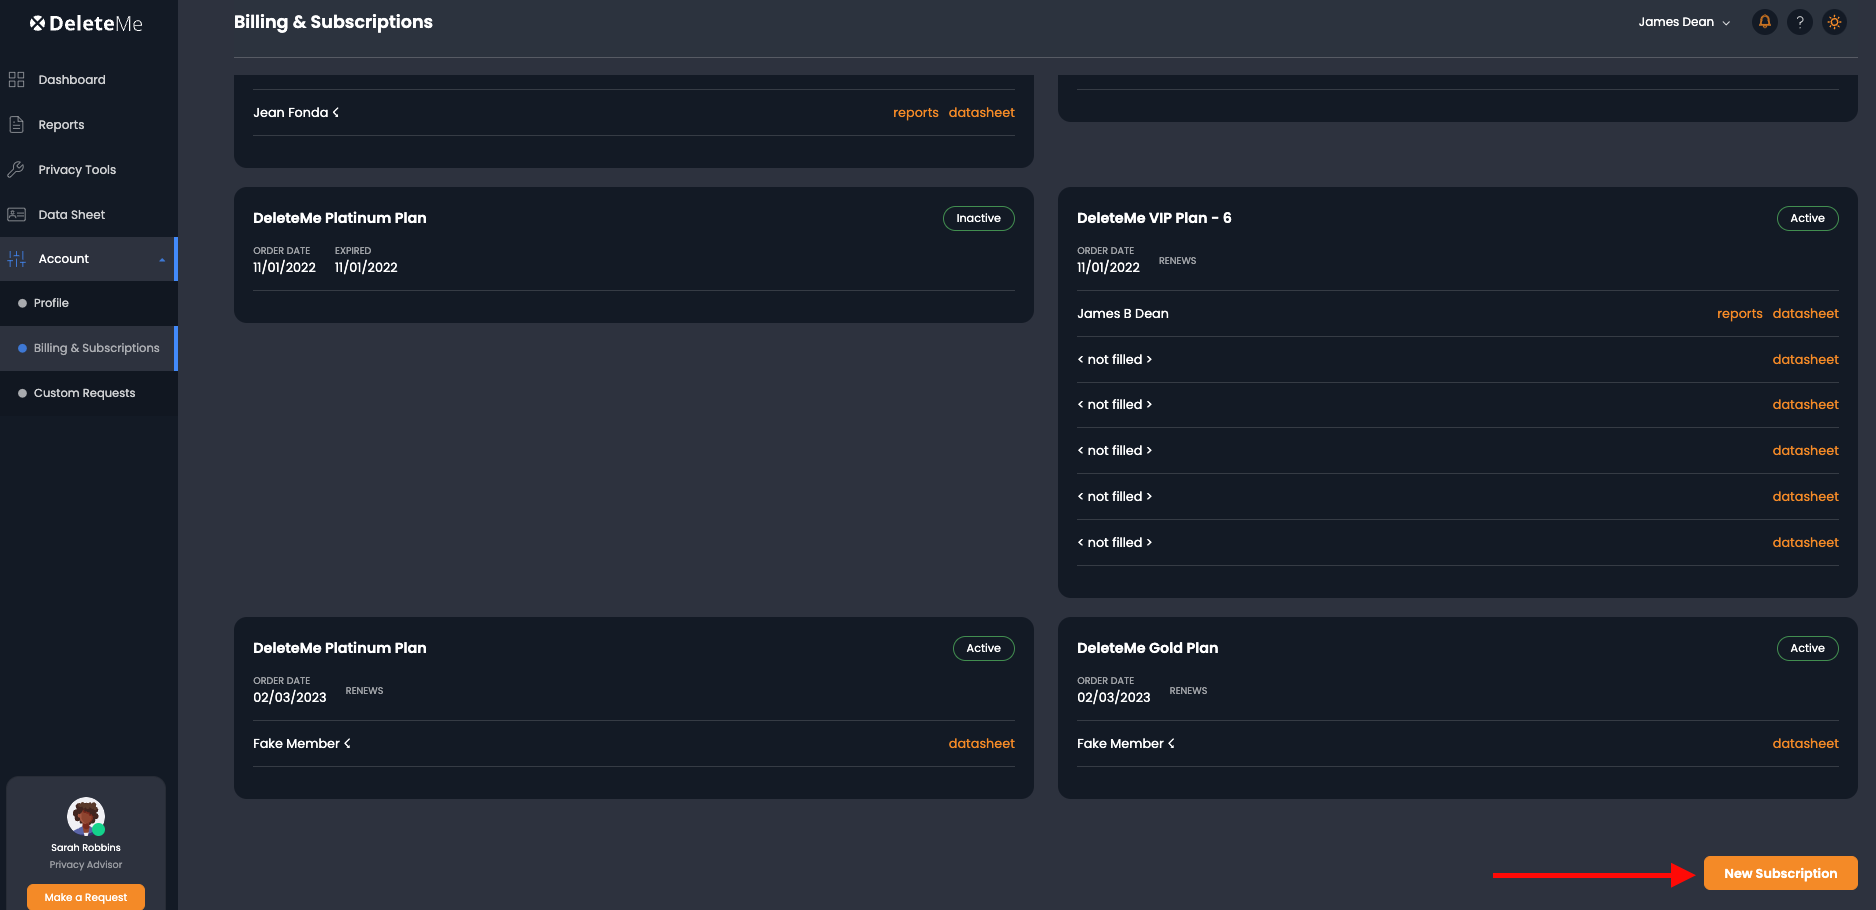Click the Account sliders icon

[16, 259]
